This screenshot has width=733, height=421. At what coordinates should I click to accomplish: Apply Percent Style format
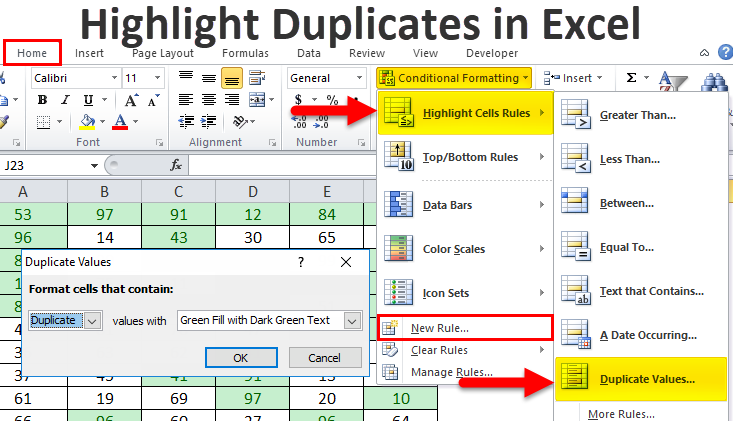[x=332, y=100]
